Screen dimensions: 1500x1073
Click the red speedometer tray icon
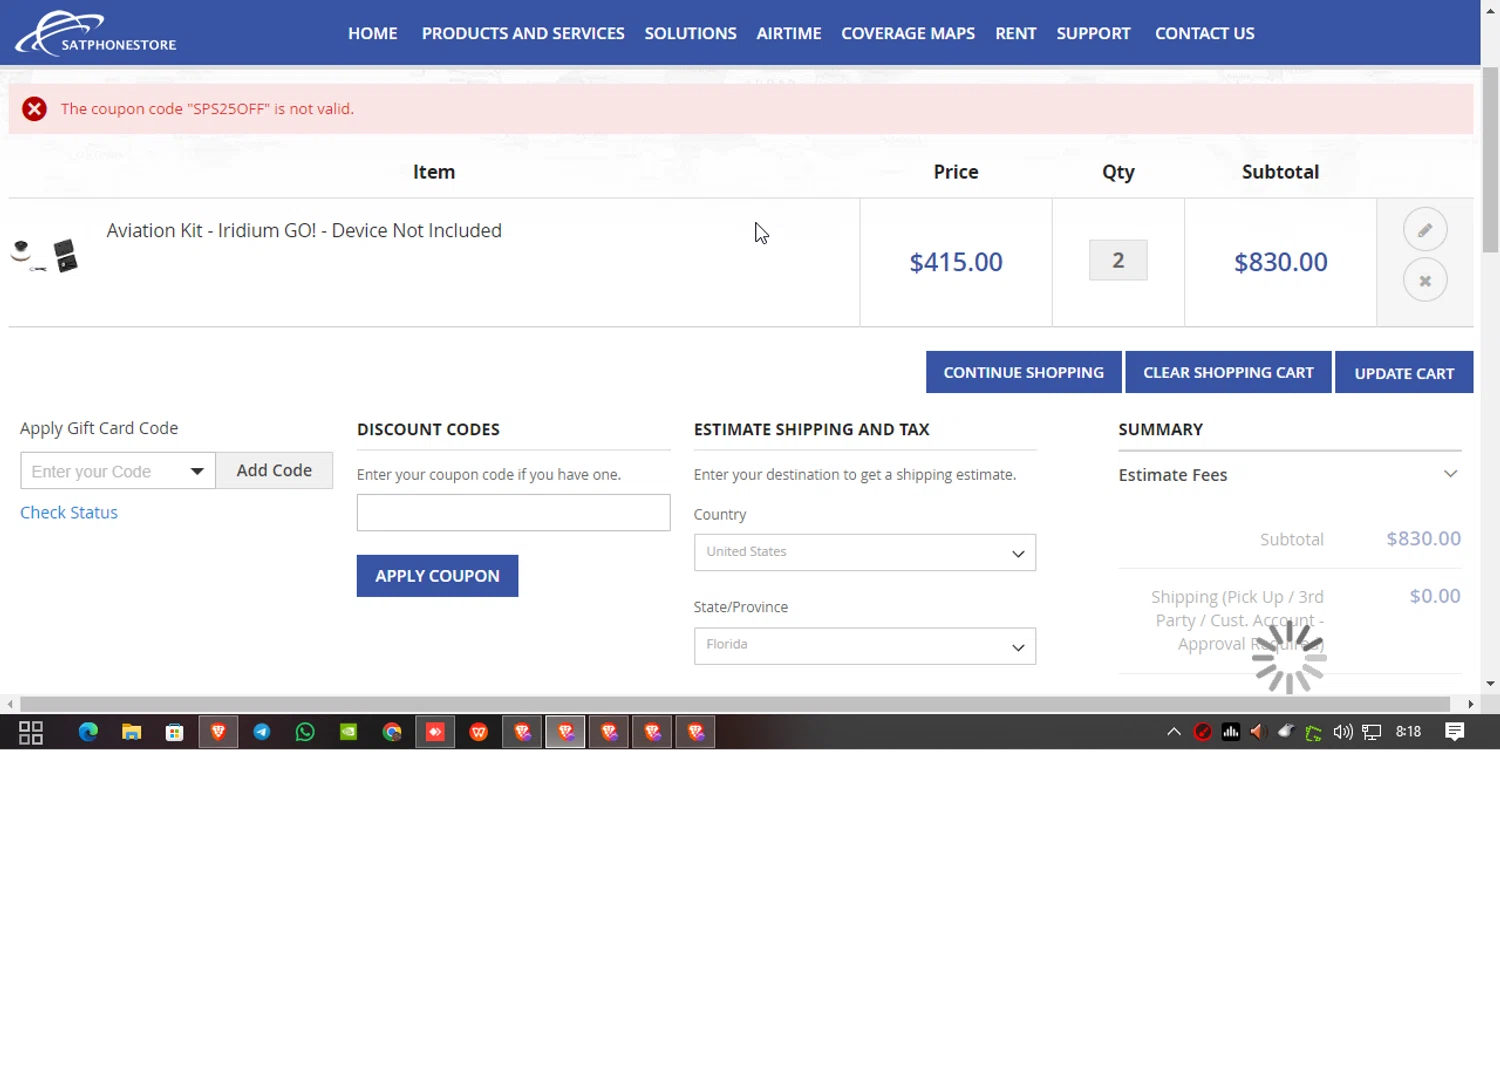(1203, 732)
